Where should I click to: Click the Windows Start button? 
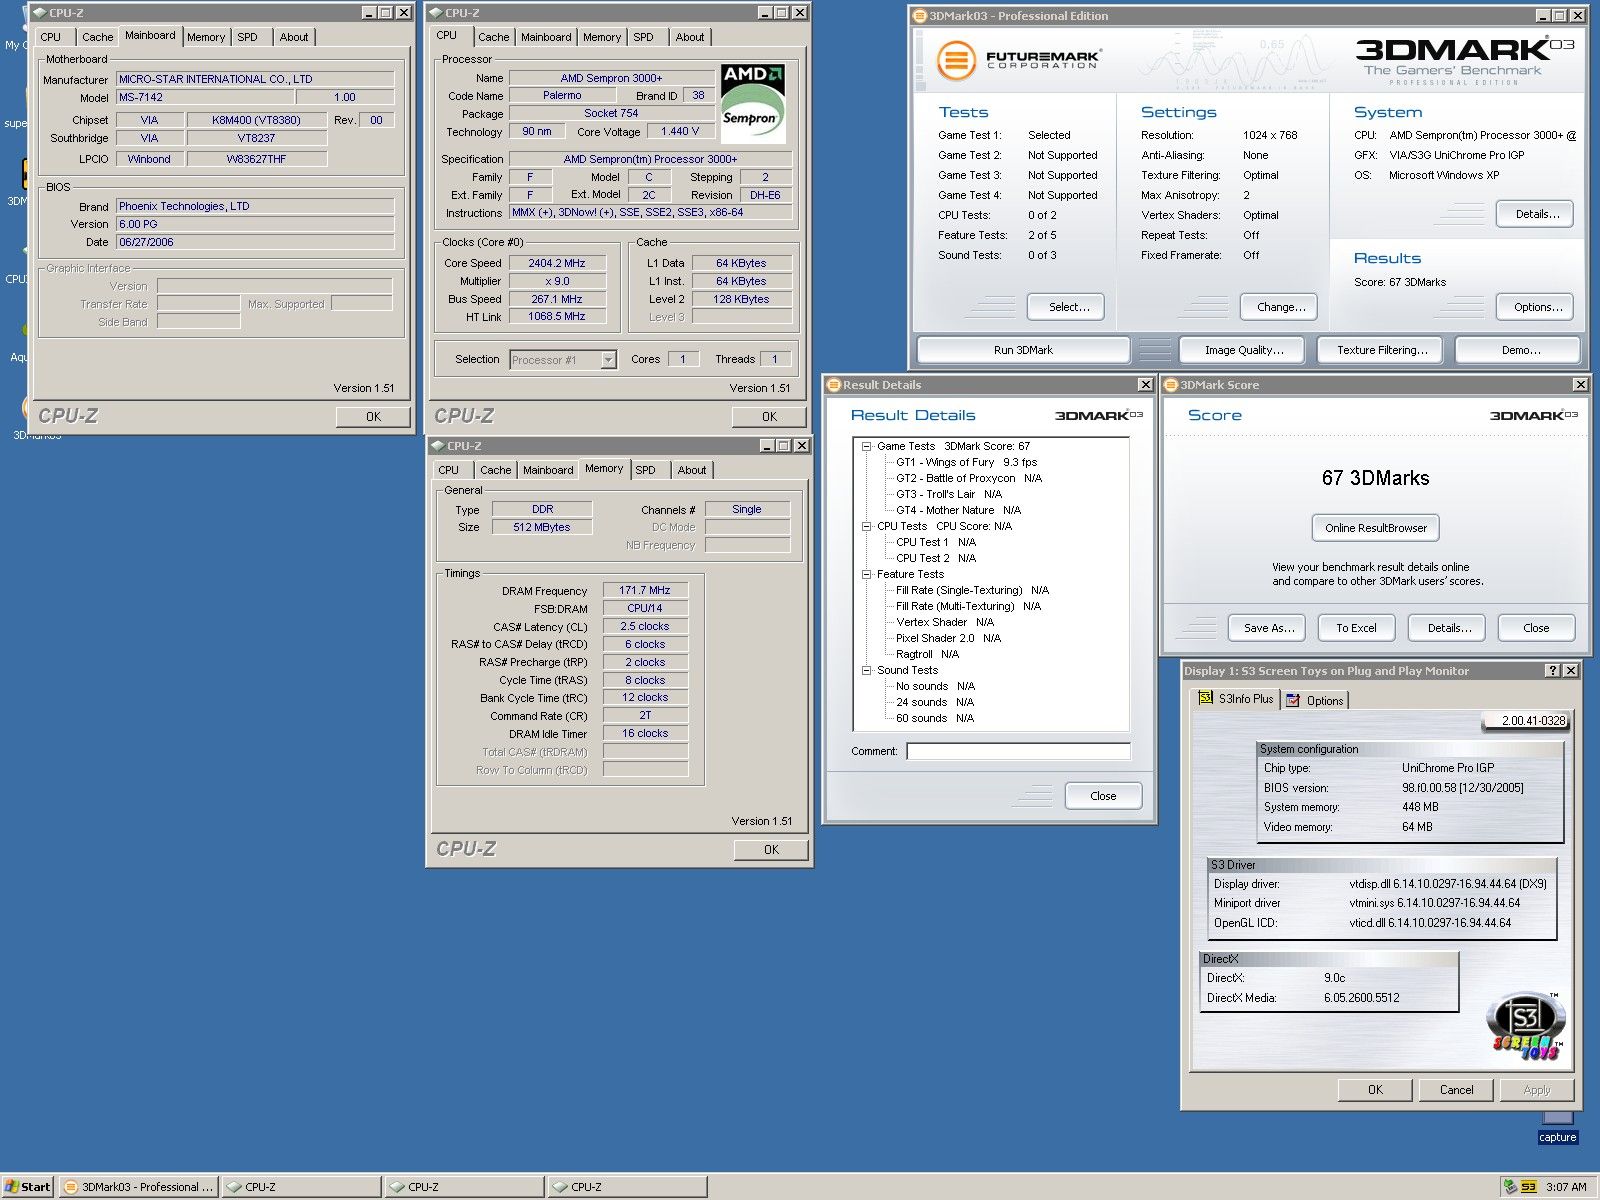point(28,1187)
